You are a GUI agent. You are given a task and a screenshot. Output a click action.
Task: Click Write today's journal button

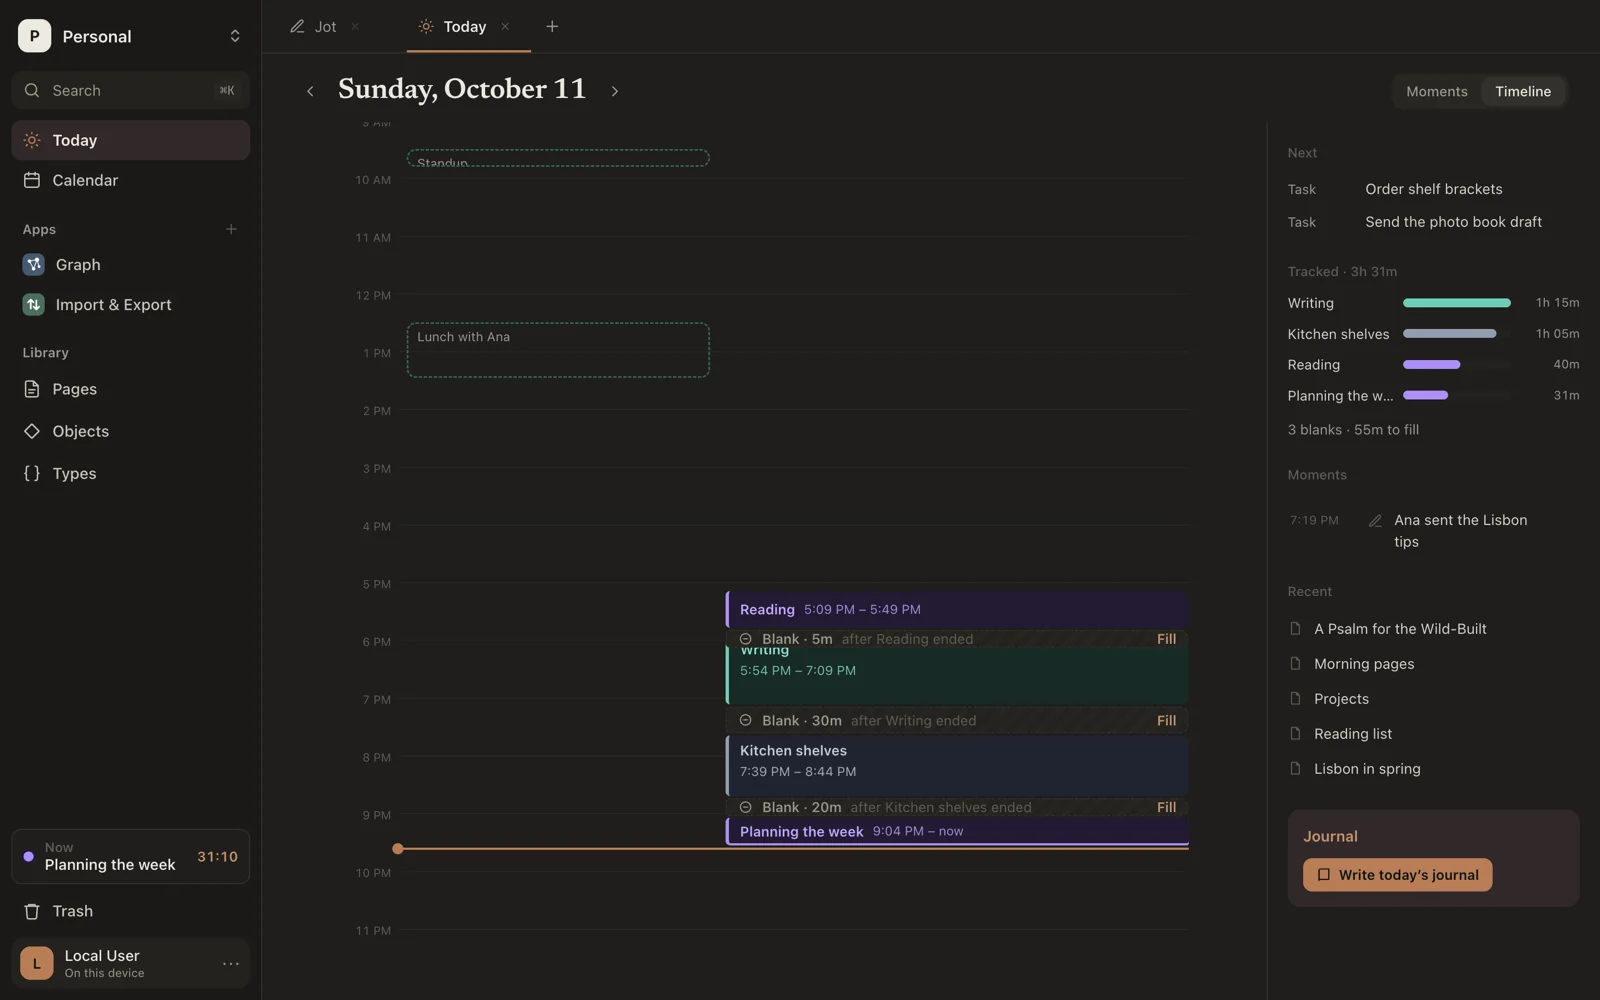pyautogui.click(x=1397, y=875)
